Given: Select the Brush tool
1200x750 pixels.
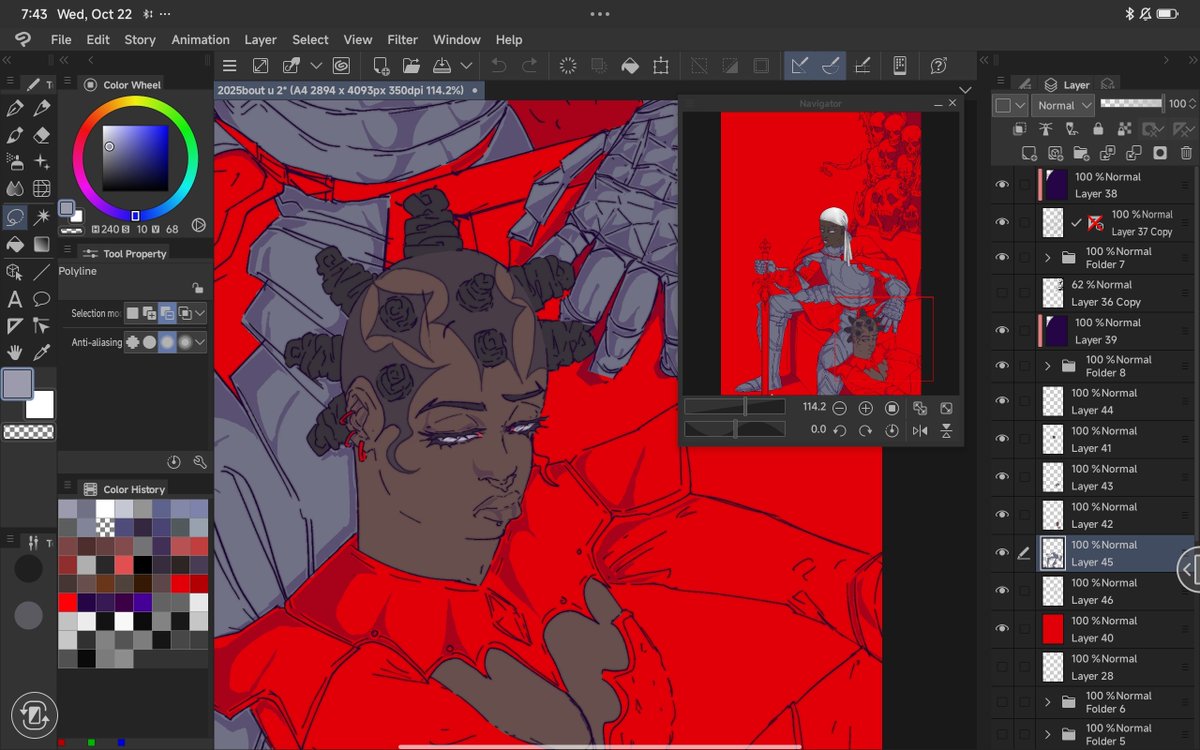Looking at the screenshot, I should pyautogui.click(x=15, y=135).
